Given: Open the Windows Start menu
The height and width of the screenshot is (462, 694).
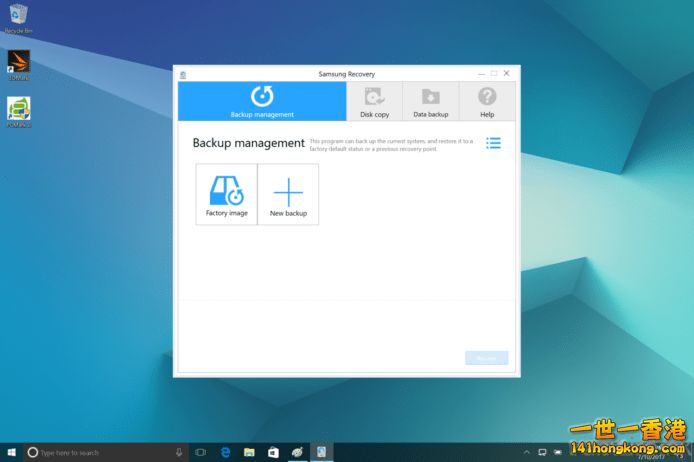Looking at the screenshot, I should click(x=12, y=452).
